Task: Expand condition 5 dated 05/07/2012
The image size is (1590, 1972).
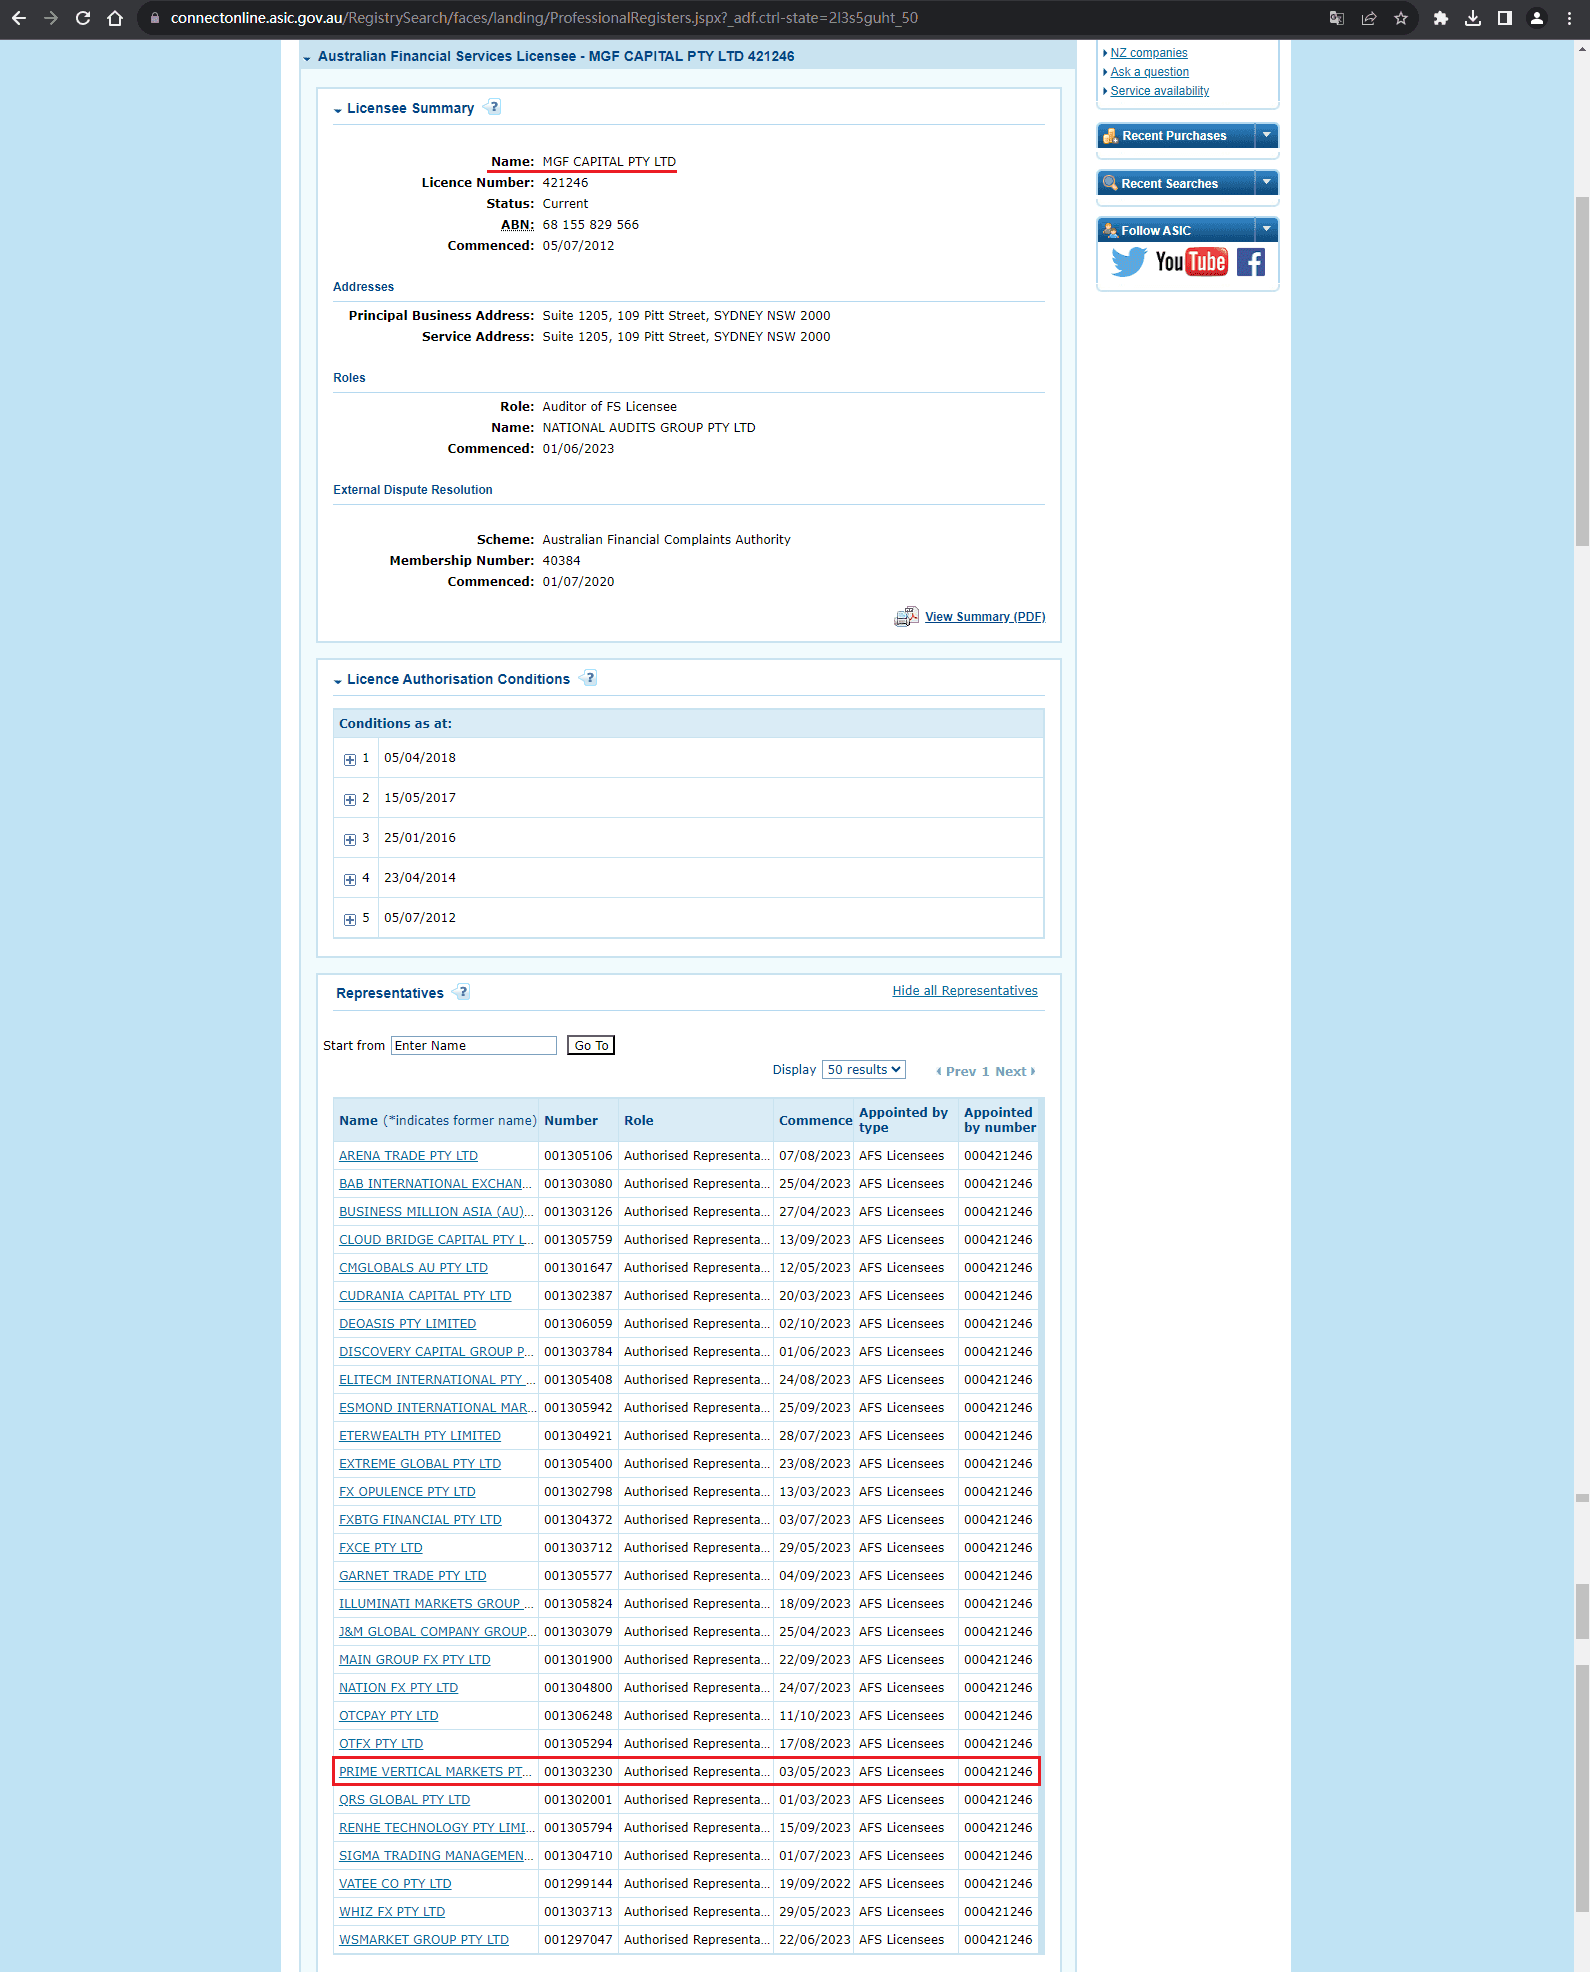Action: (x=350, y=919)
